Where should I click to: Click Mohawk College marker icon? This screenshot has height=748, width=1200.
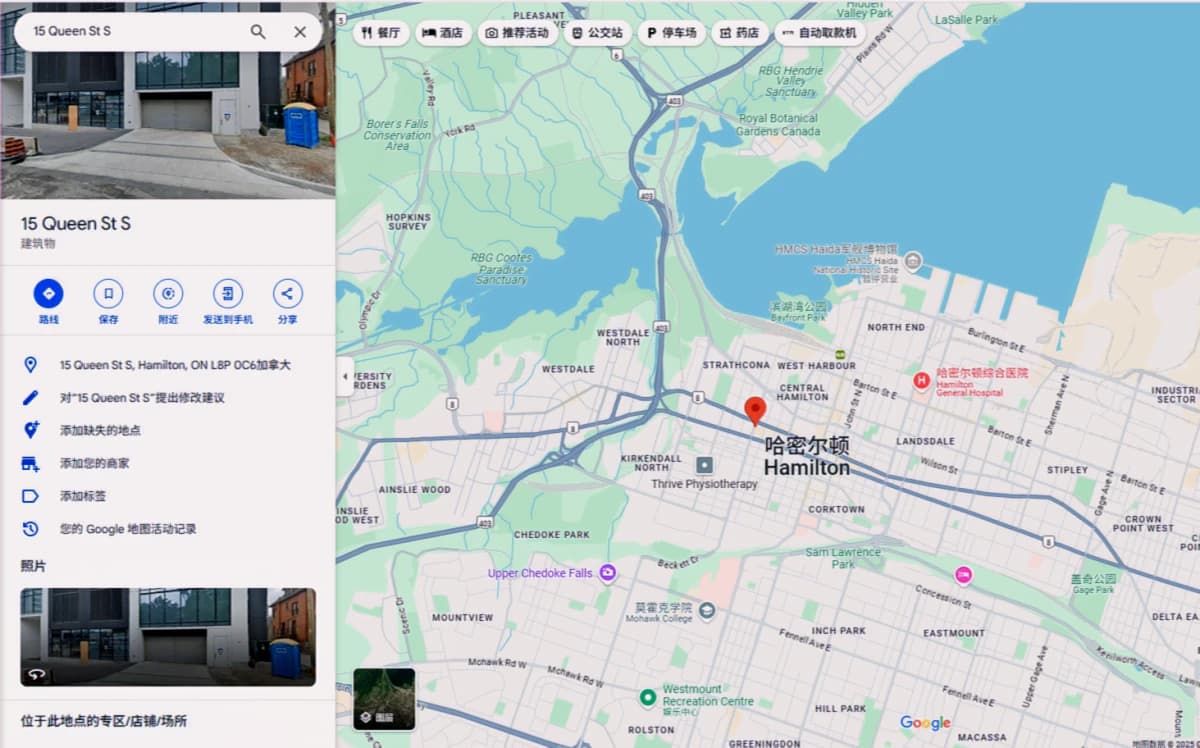(707, 610)
